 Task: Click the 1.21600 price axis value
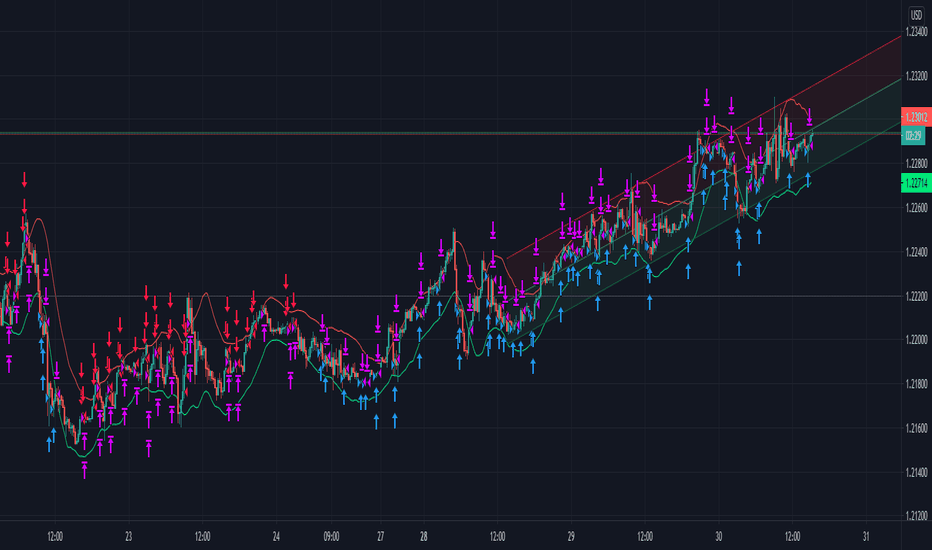[x=917, y=428]
